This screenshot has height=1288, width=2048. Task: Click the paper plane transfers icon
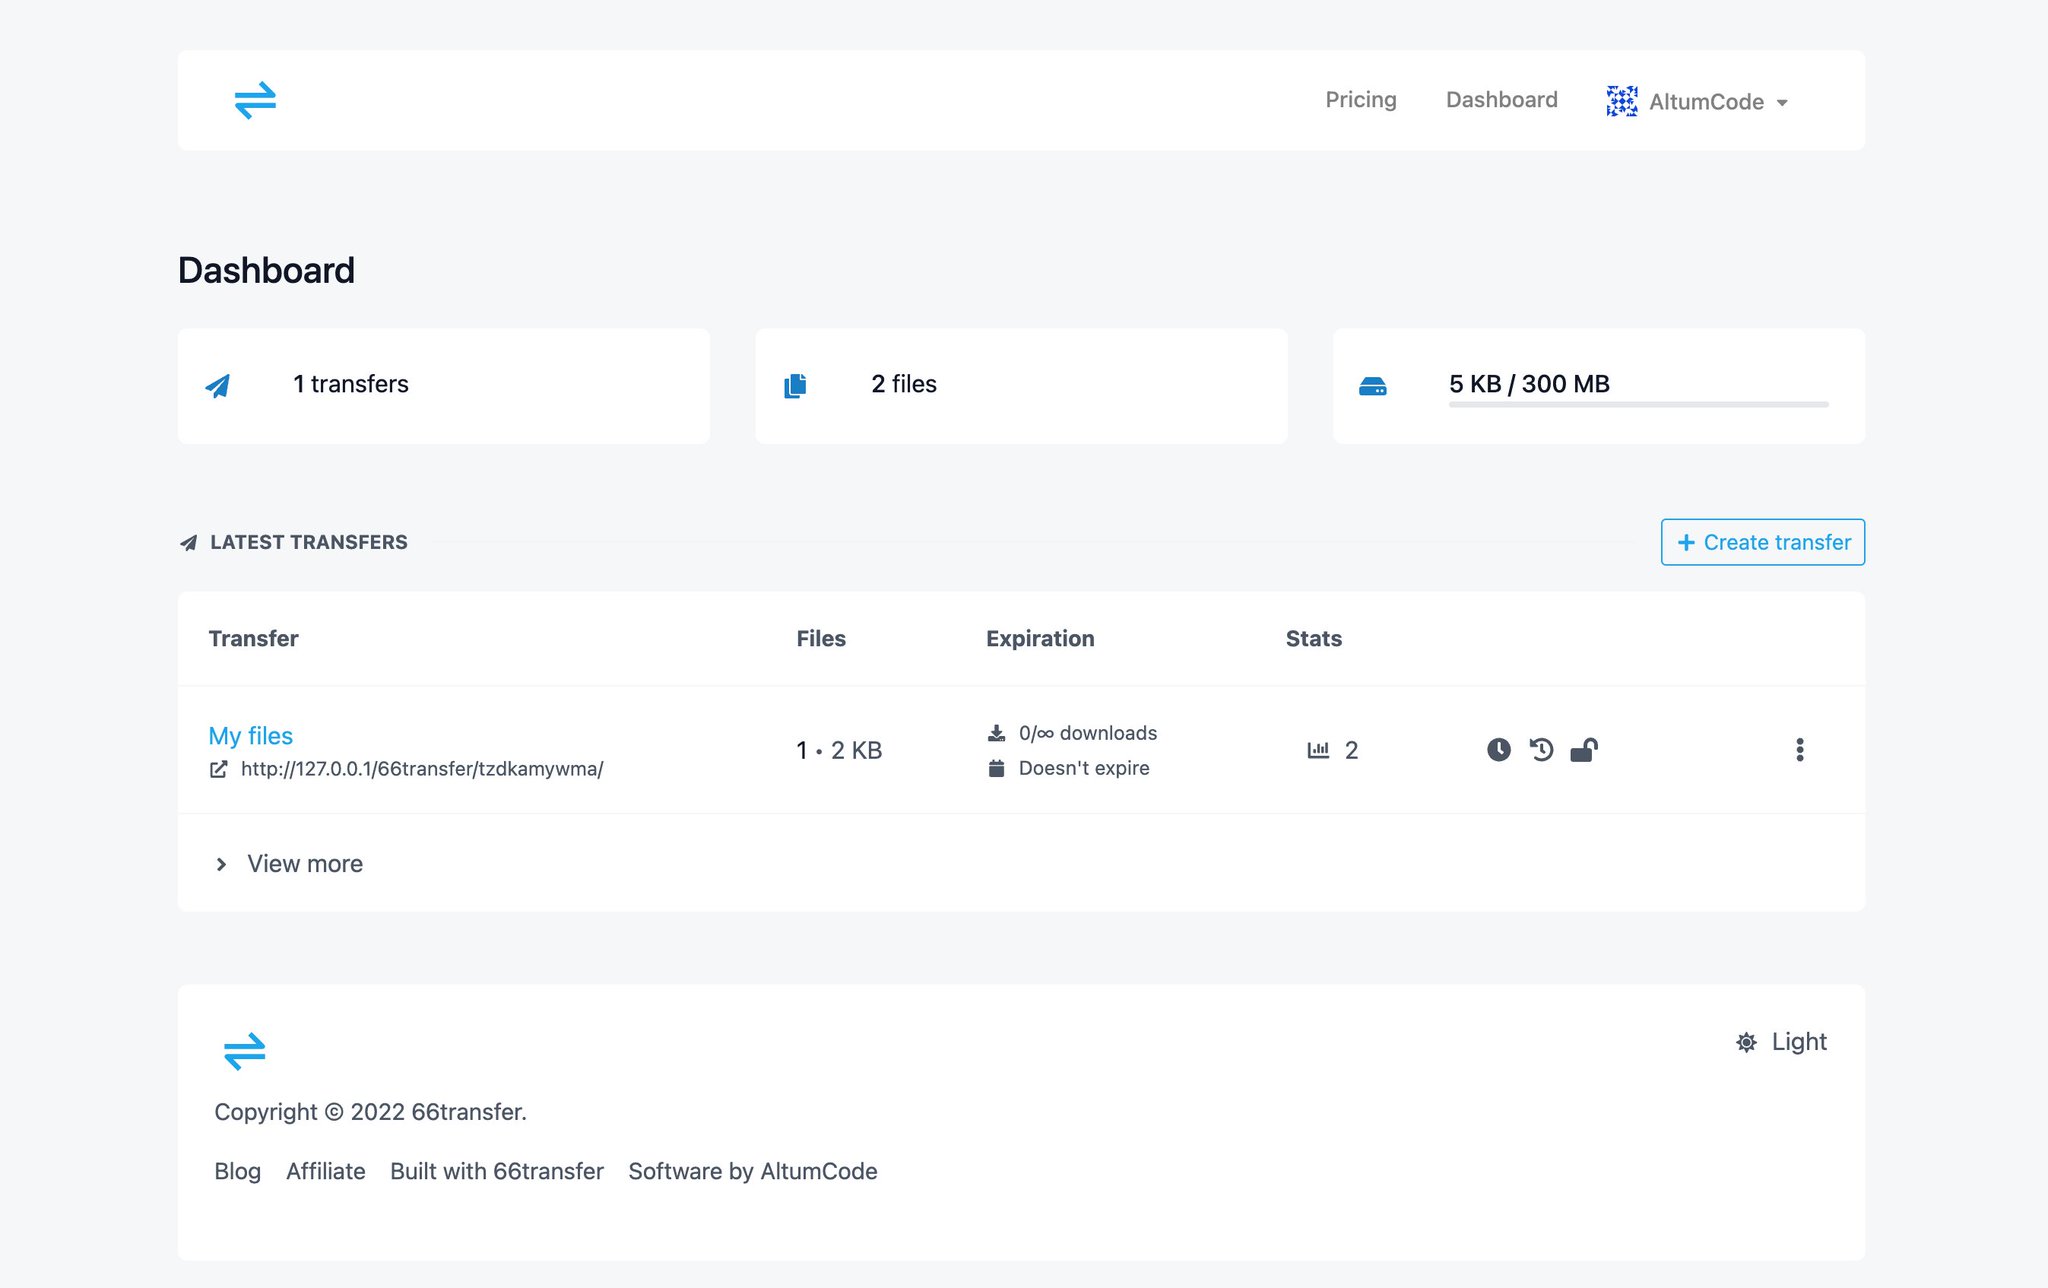click(x=218, y=386)
